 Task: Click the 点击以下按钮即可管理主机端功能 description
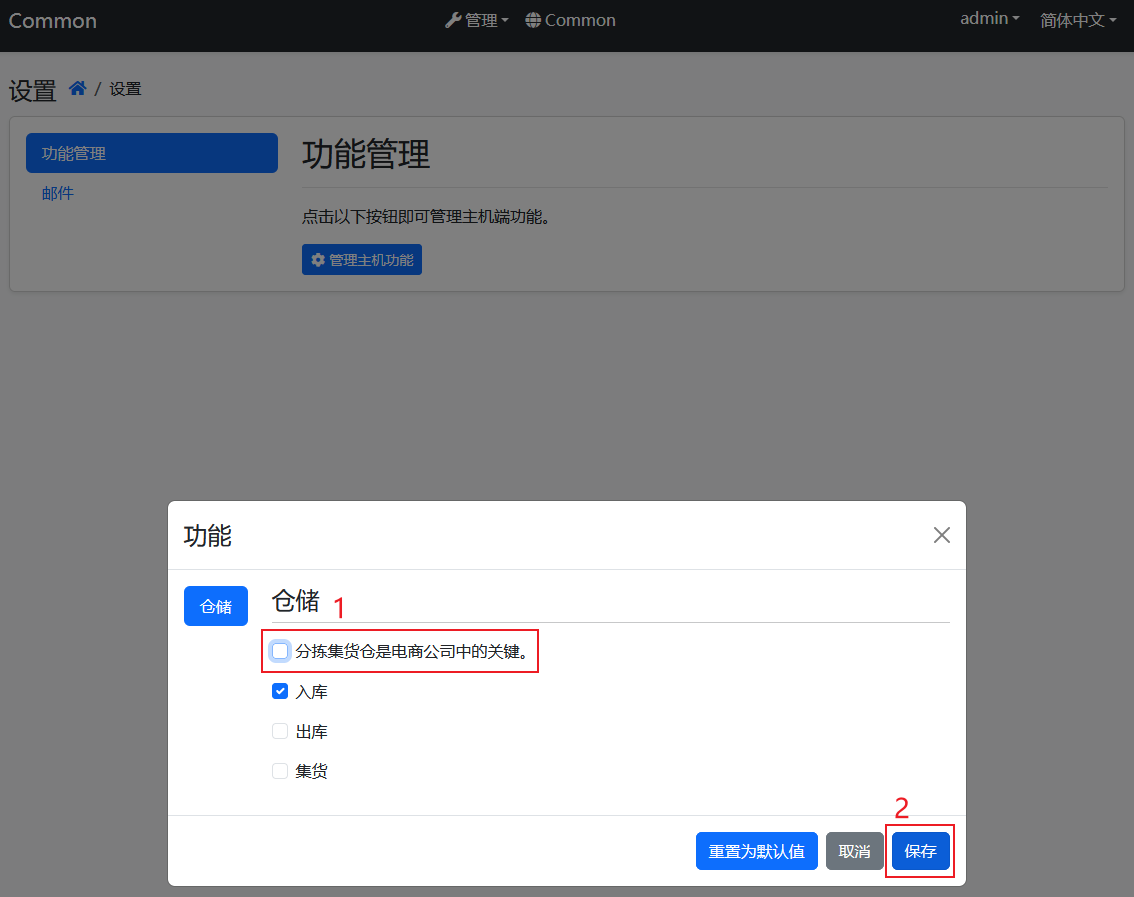[x=425, y=217]
